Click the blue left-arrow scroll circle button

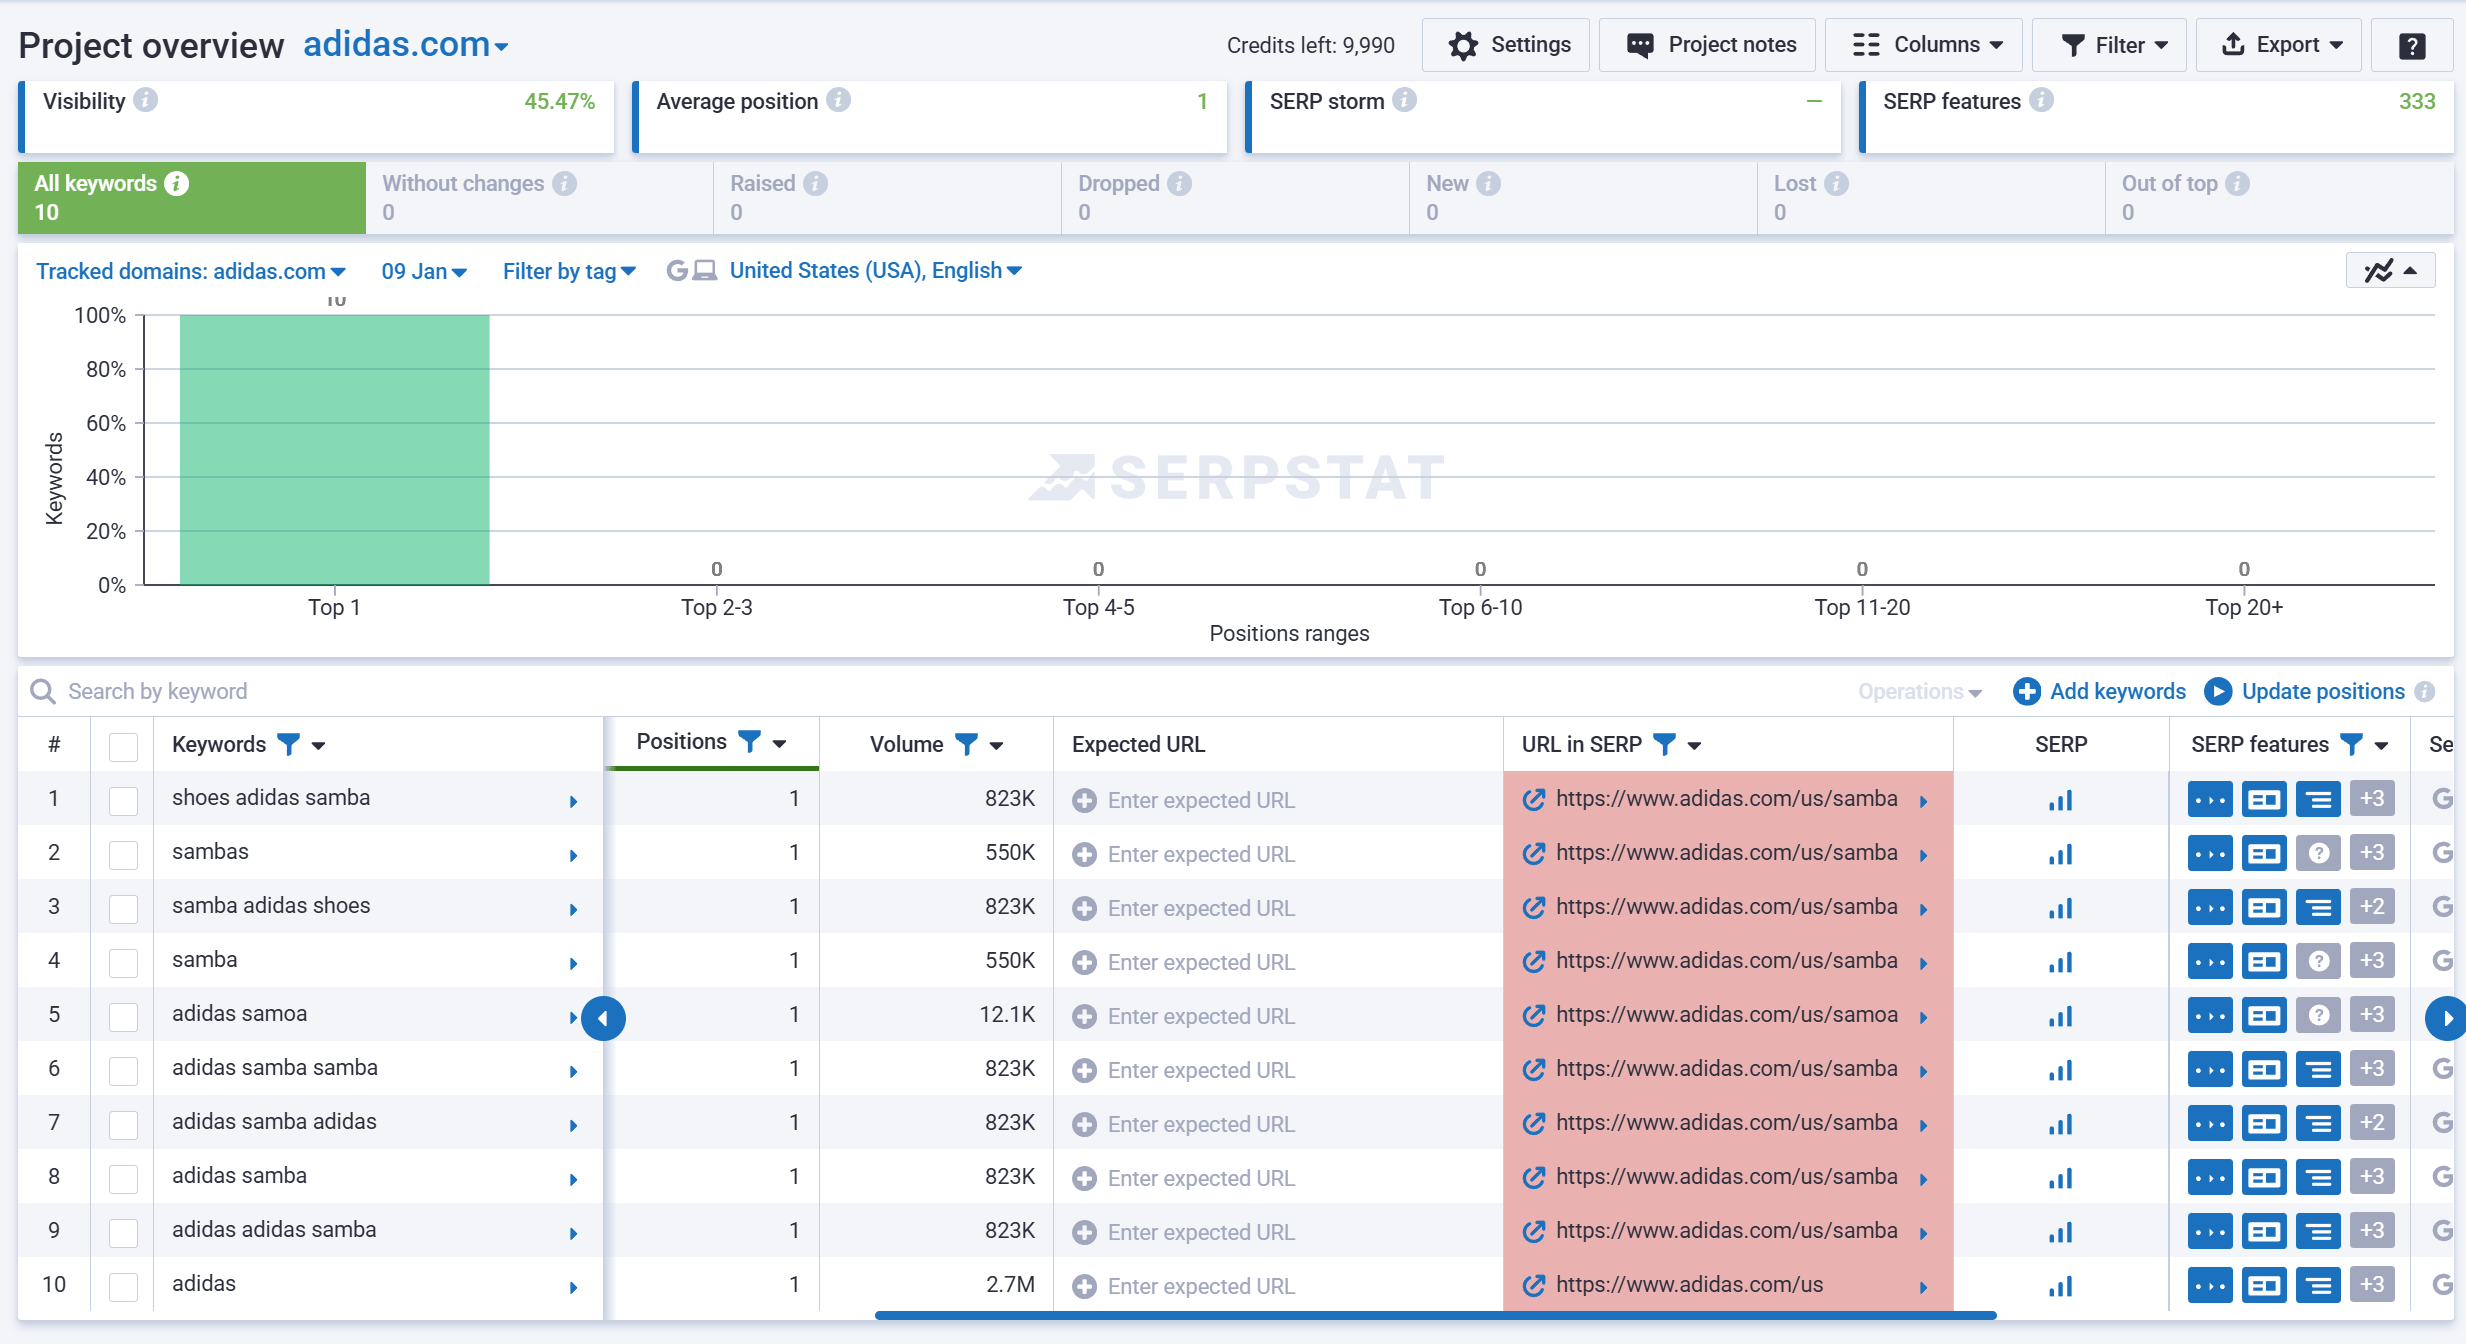603,1018
